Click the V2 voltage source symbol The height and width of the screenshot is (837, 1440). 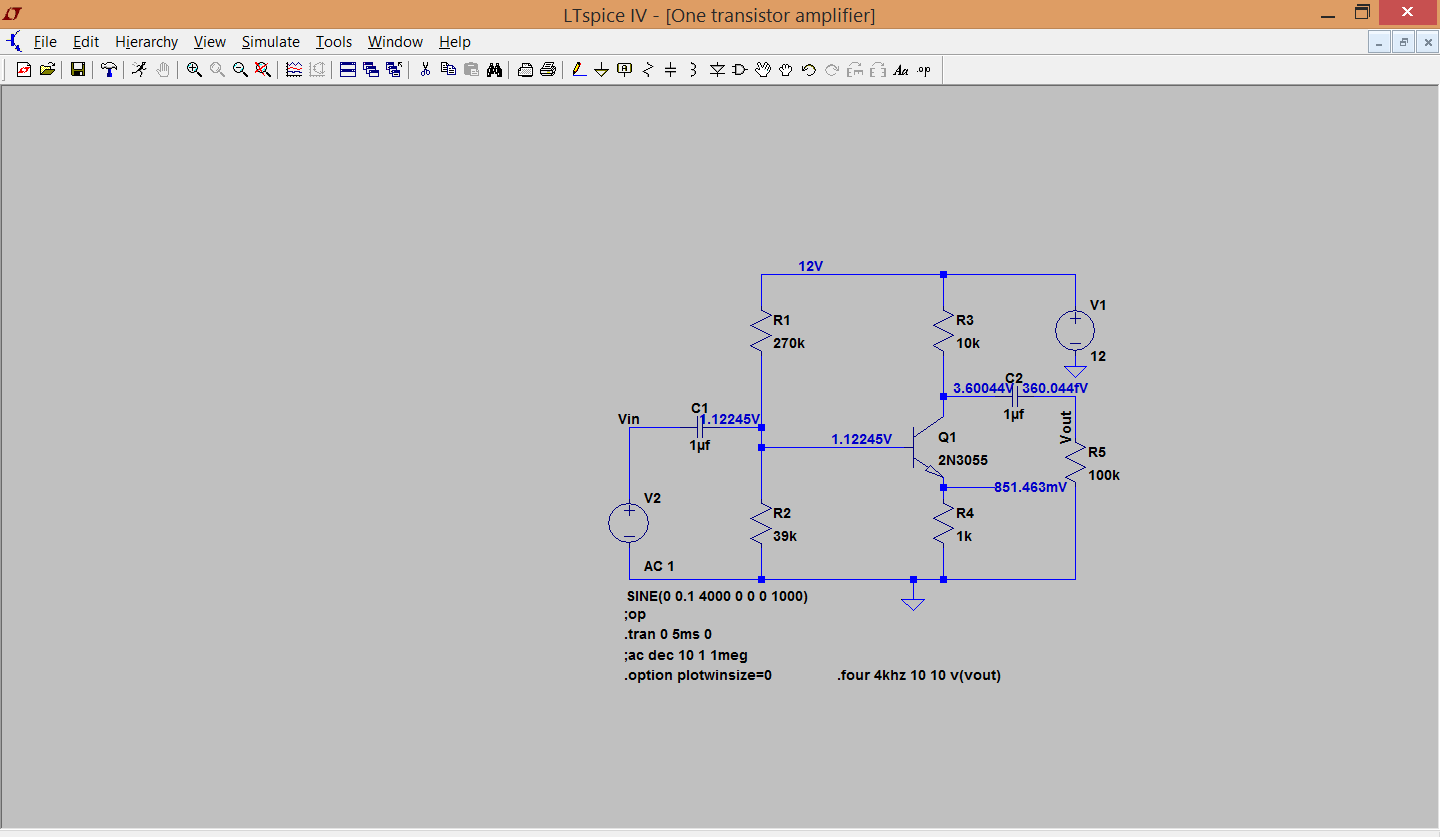[629, 523]
